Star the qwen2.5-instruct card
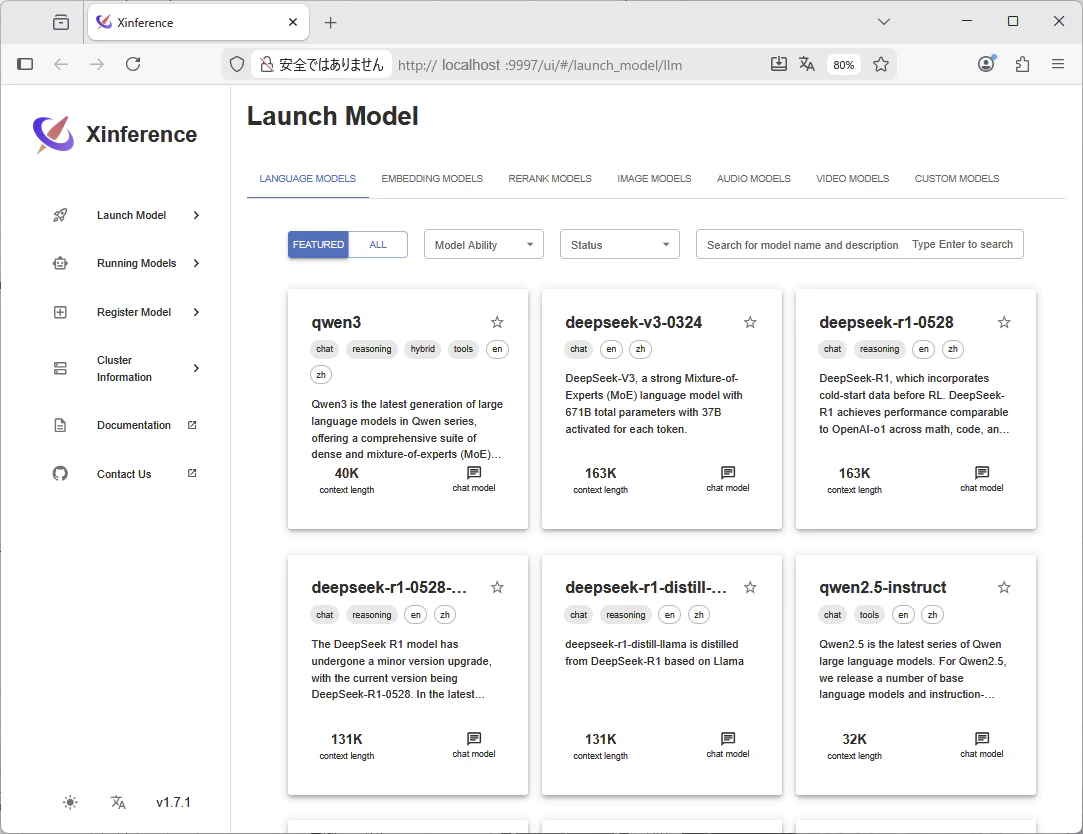Image resolution: width=1083 pixels, height=834 pixels. pos(1004,587)
